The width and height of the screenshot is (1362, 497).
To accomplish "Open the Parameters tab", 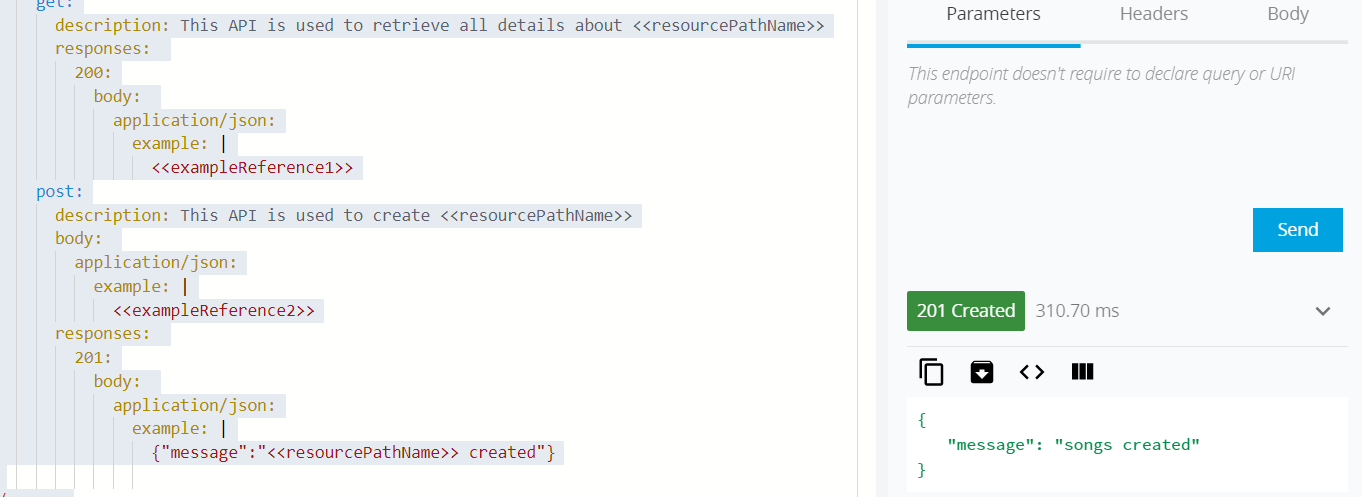I will click(x=993, y=14).
